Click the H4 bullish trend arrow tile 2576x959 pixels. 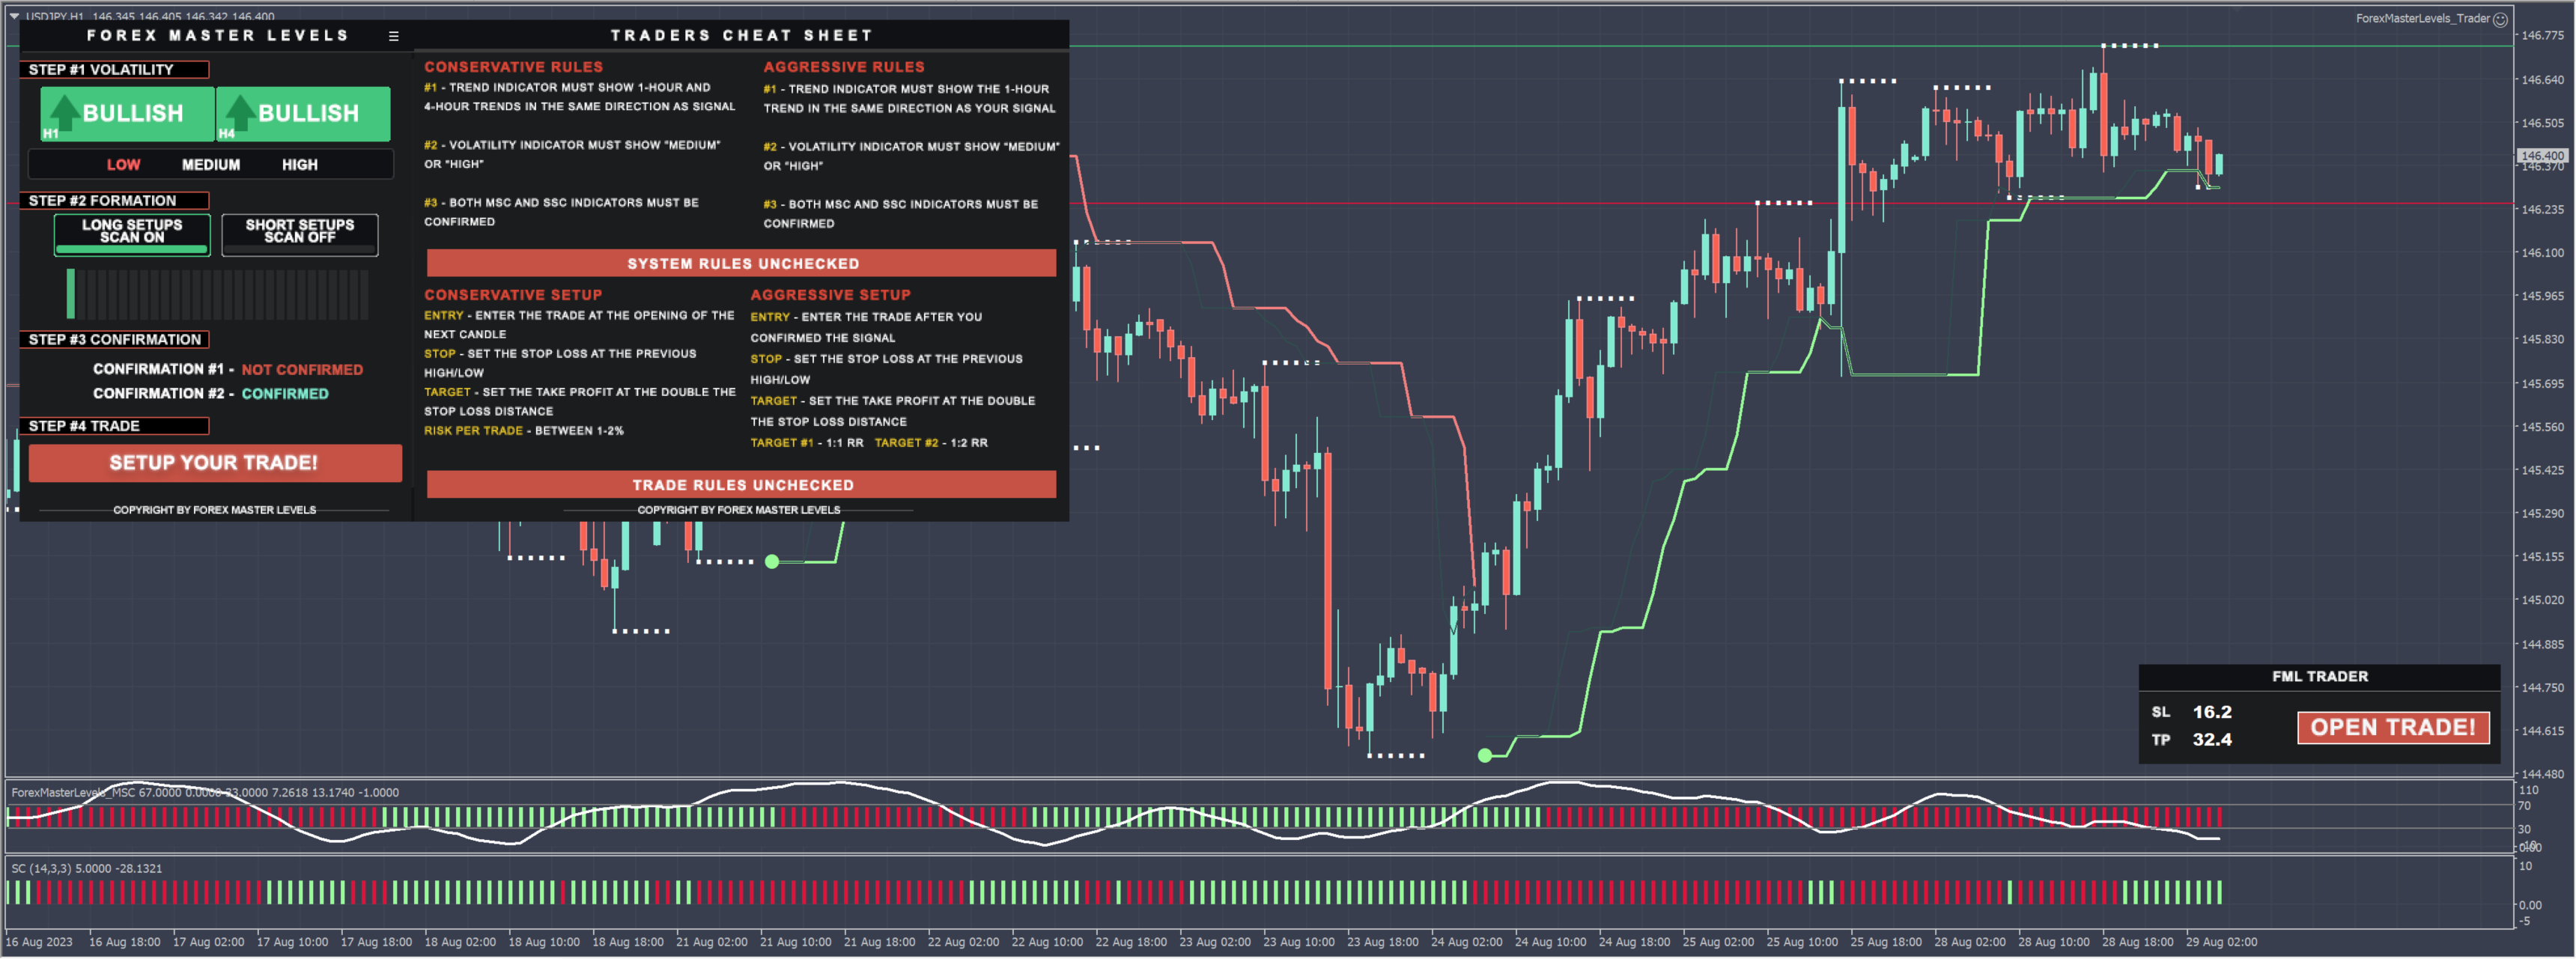[303, 113]
